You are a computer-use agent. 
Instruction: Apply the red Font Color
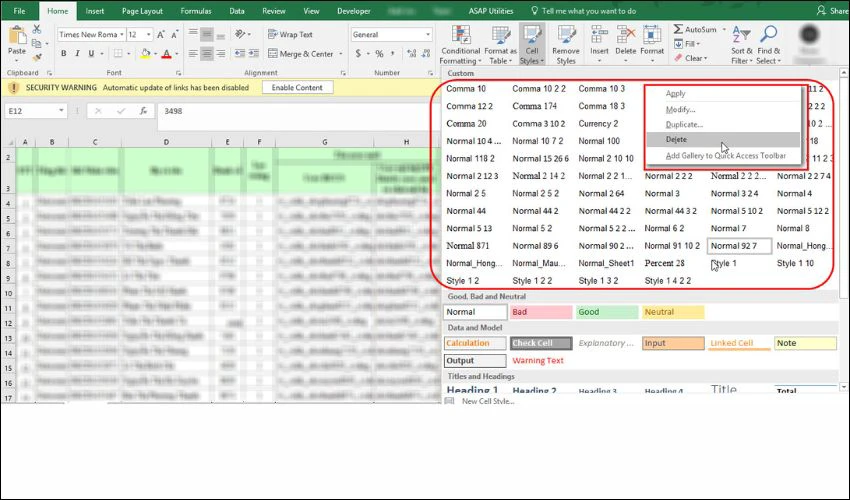click(x=166, y=53)
